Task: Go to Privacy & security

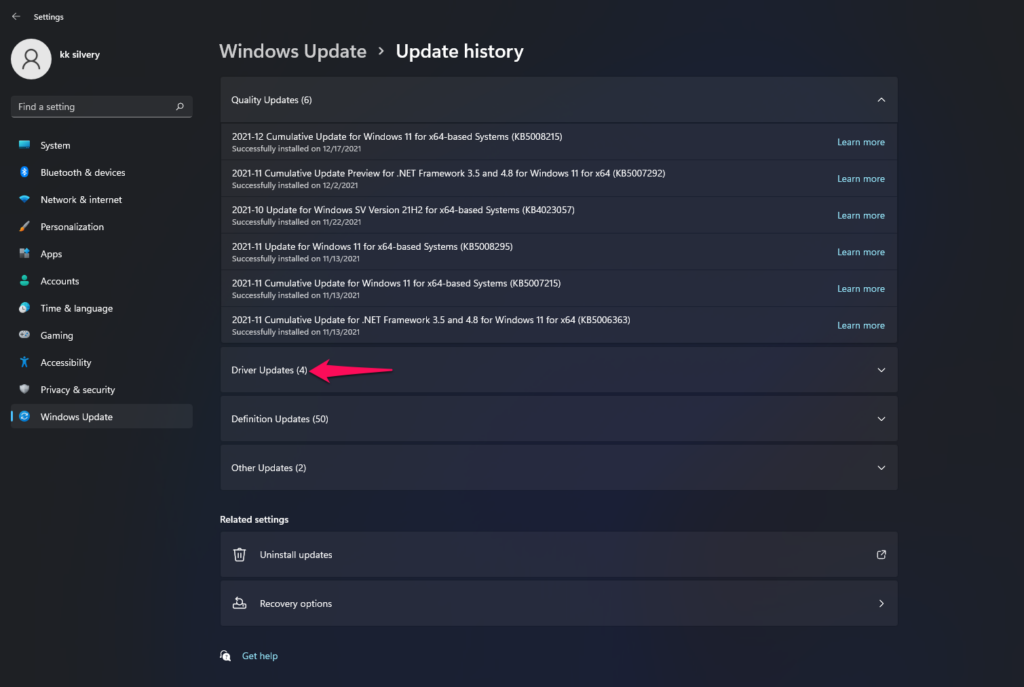Action: [x=101, y=389]
